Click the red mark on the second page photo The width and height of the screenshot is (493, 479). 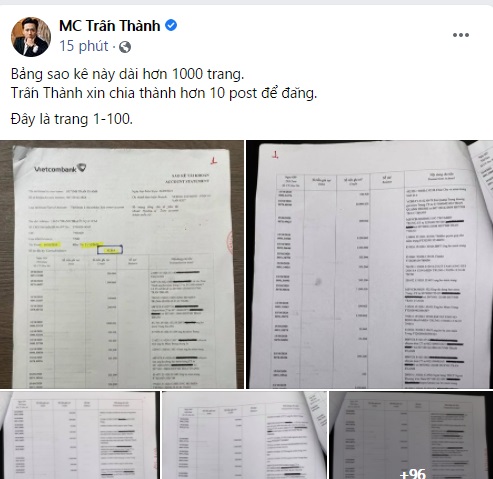275,155
